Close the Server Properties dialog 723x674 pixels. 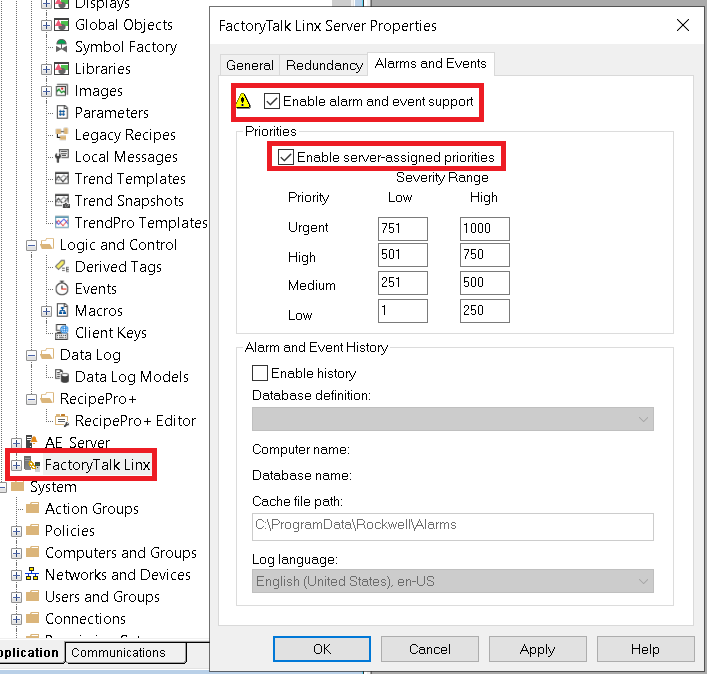[683, 25]
